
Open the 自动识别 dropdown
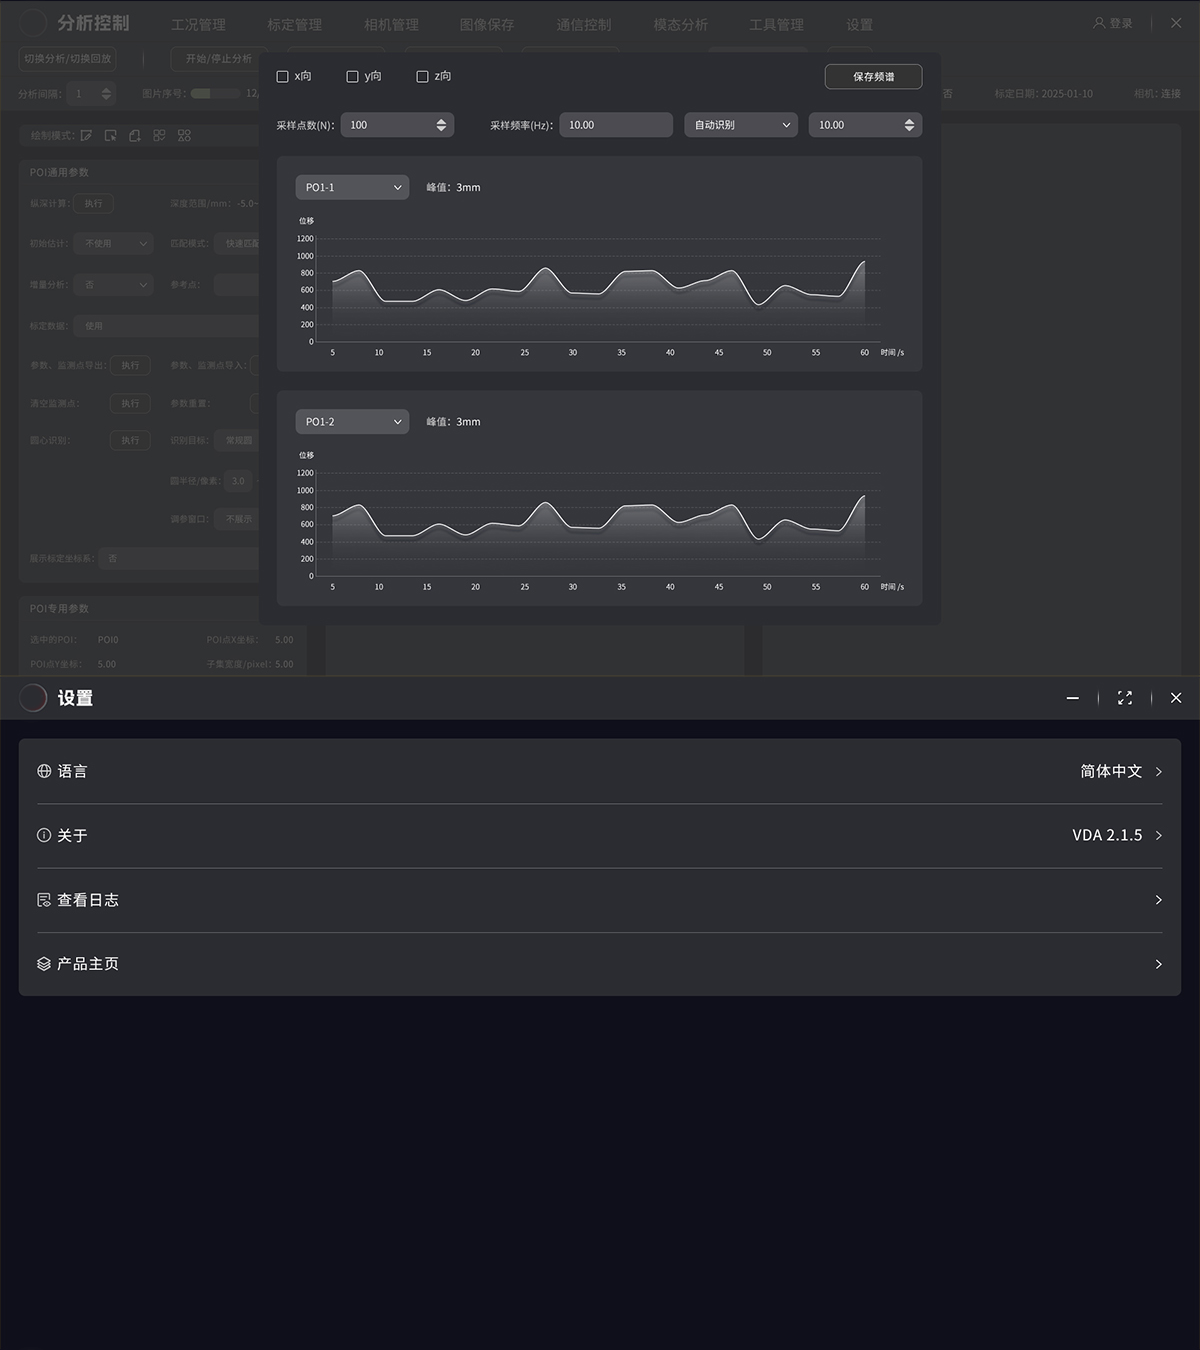point(741,125)
